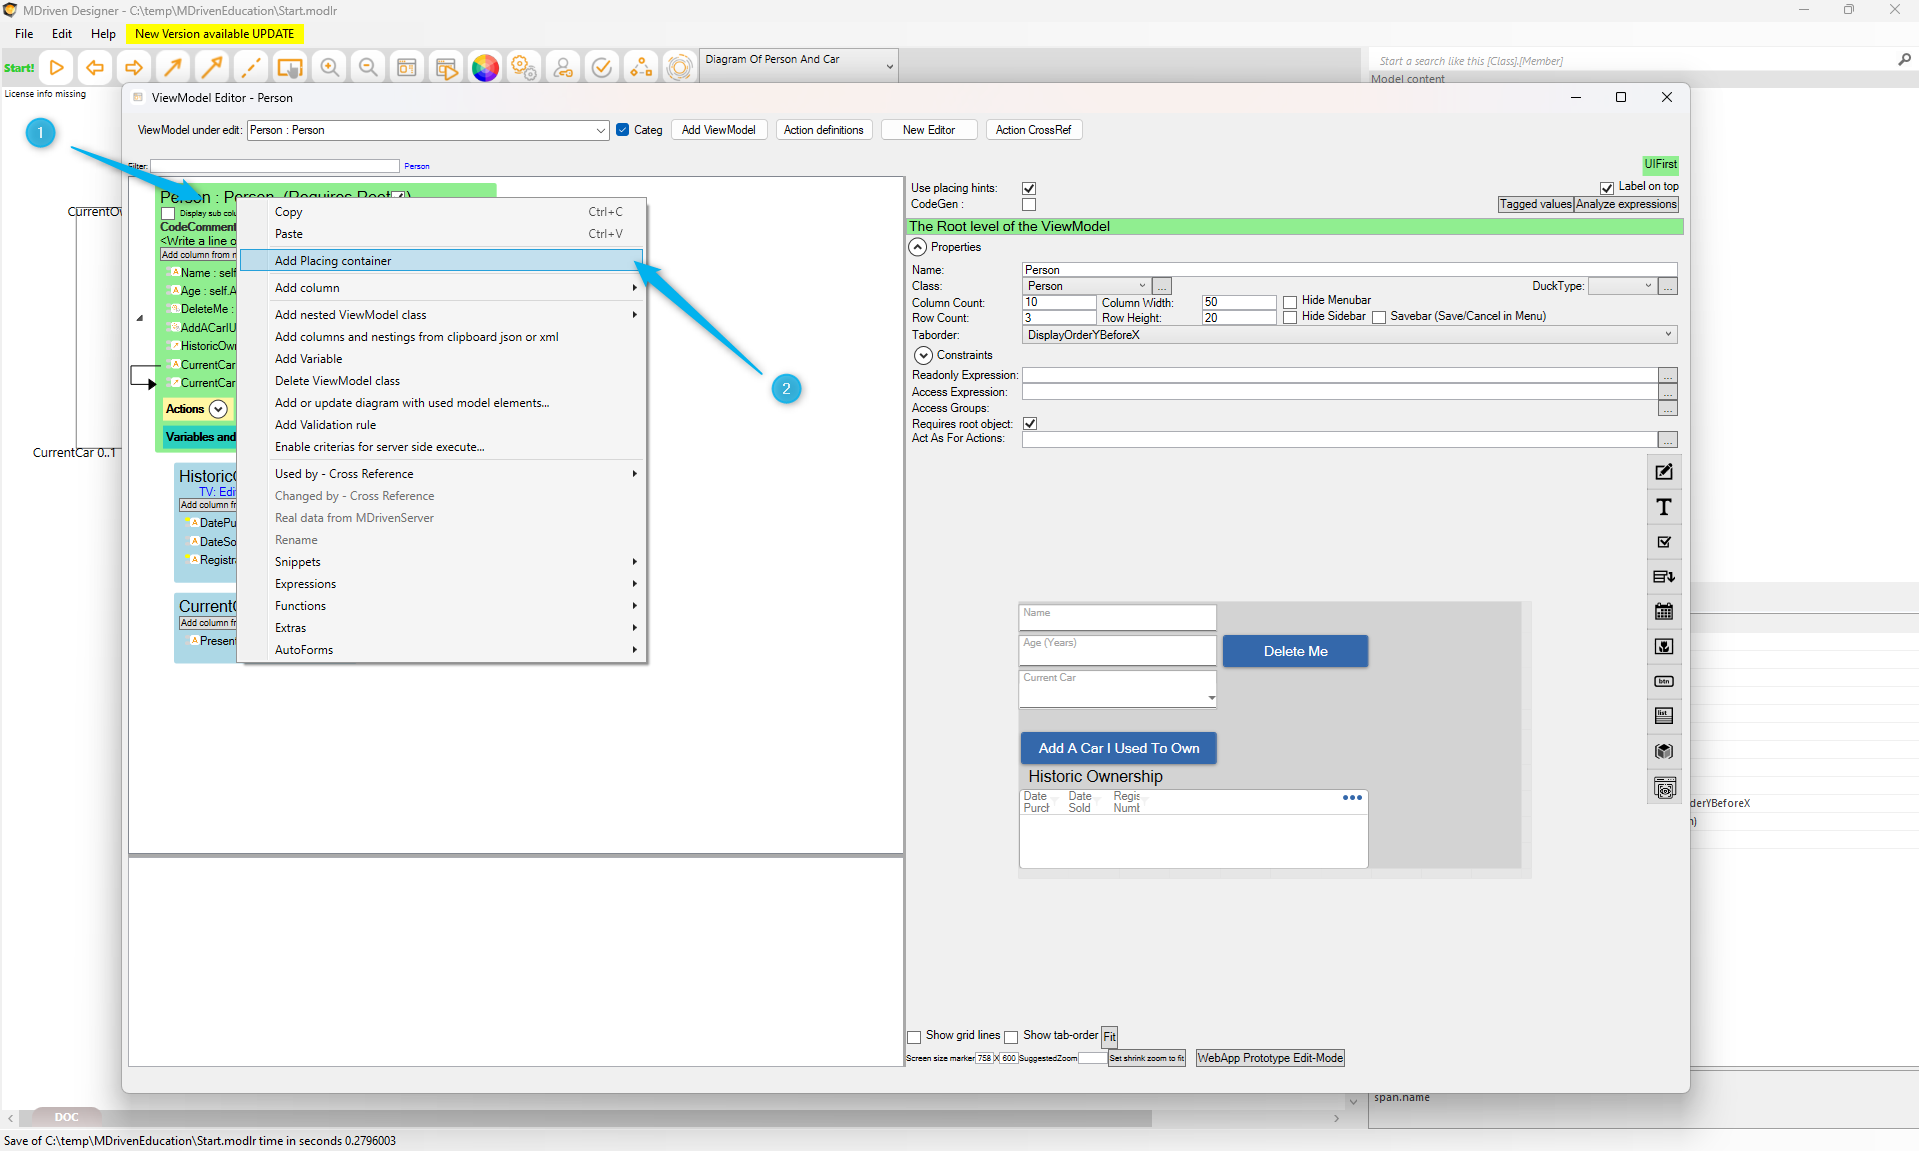Select the btn button widget icon
The width and height of the screenshot is (1919, 1151).
coord(1664,682)
